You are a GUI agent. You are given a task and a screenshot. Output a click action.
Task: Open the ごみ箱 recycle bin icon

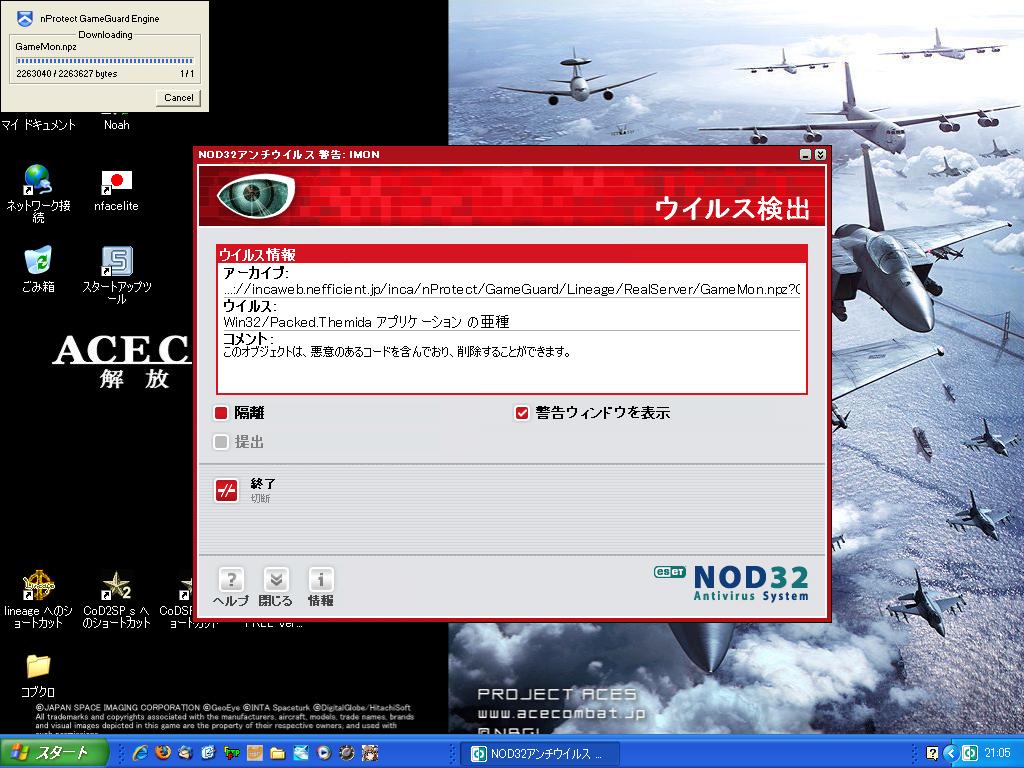pos(38,269)
